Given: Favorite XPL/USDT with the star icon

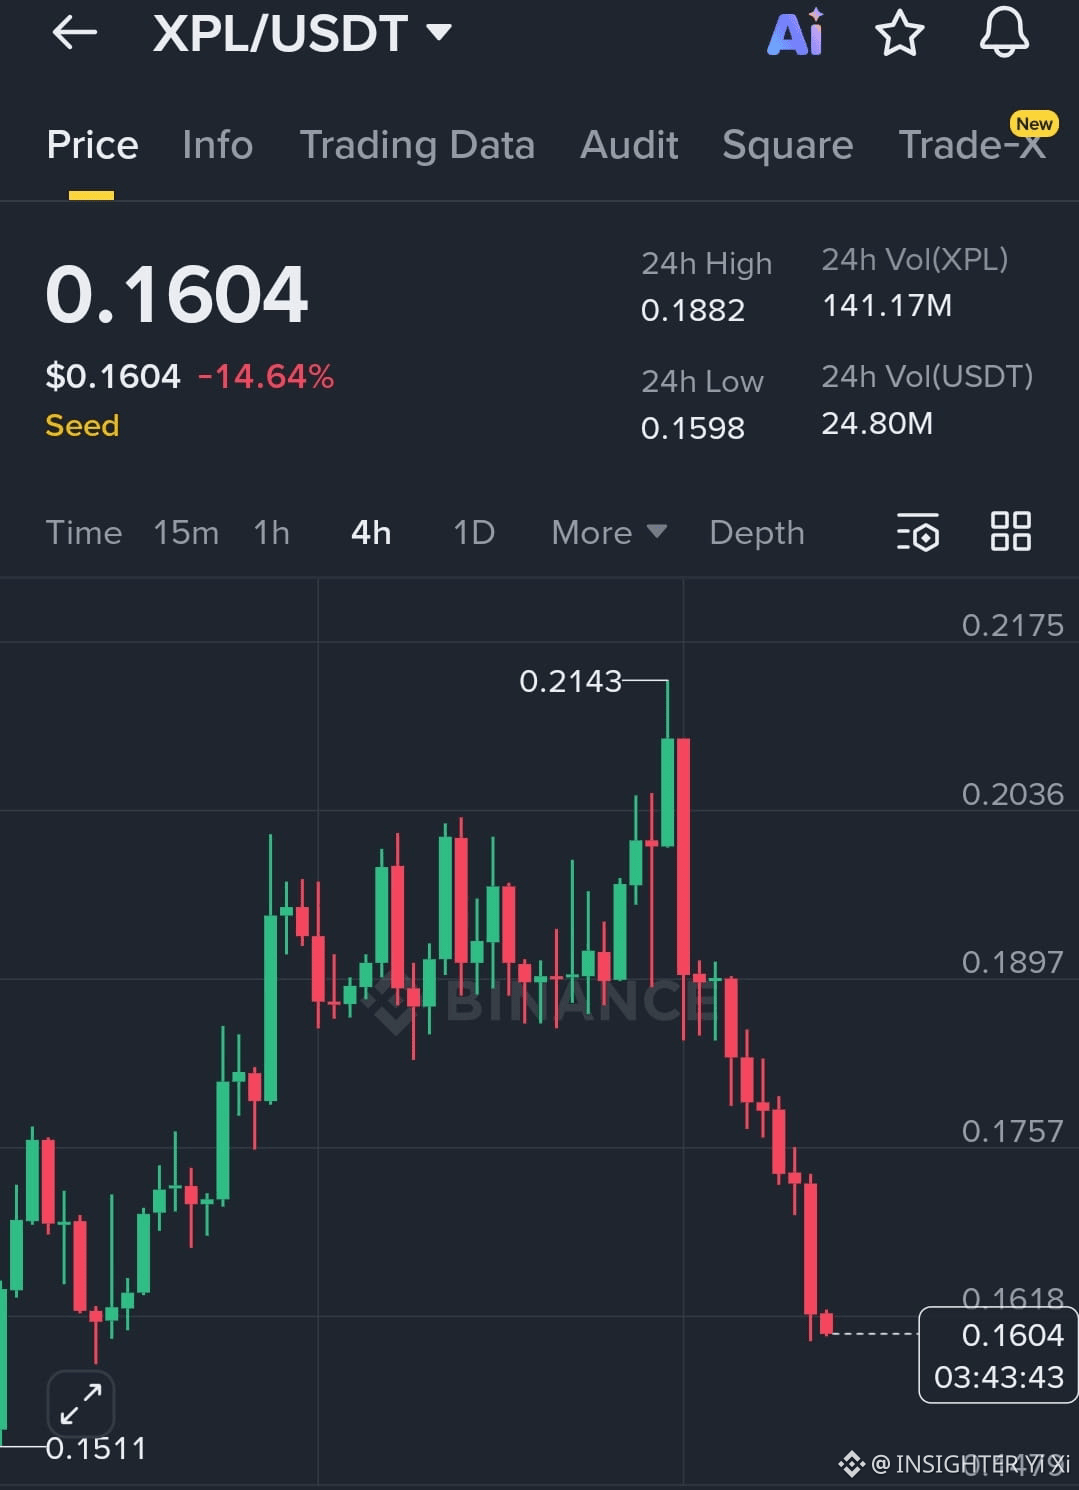Looking at the screenshot, I should 900,33.
